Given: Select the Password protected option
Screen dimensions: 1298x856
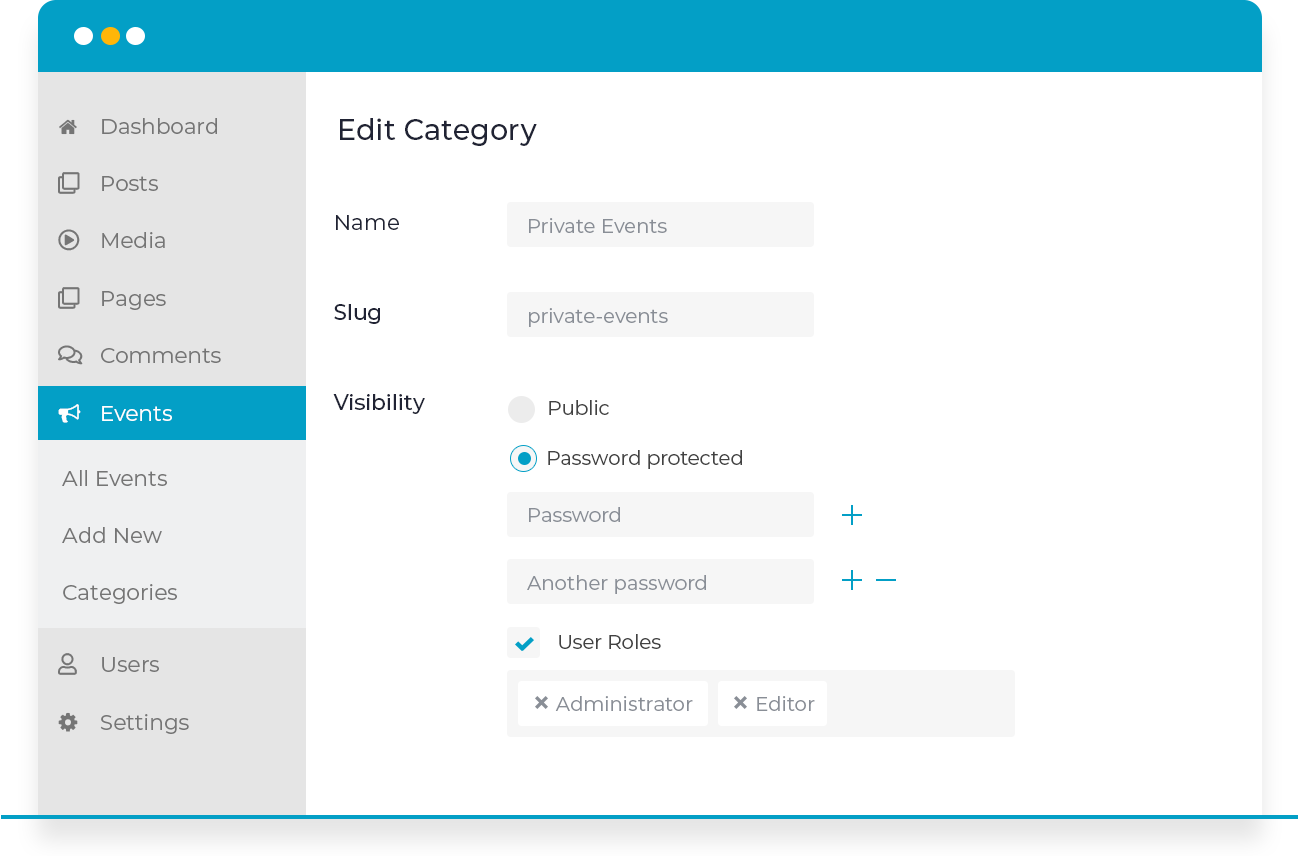Looking at the screenshot, I should [x=524, y=458].
